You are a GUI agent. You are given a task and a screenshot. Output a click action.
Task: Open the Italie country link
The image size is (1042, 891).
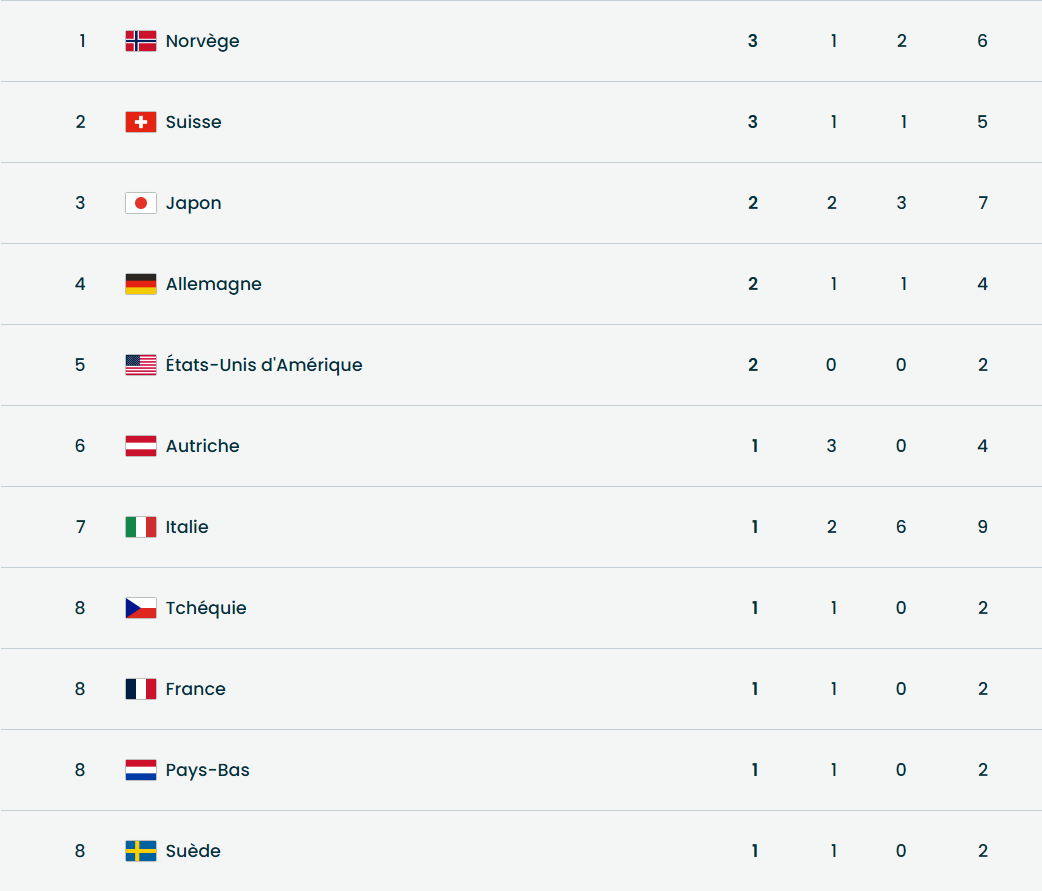click(187, 527)
